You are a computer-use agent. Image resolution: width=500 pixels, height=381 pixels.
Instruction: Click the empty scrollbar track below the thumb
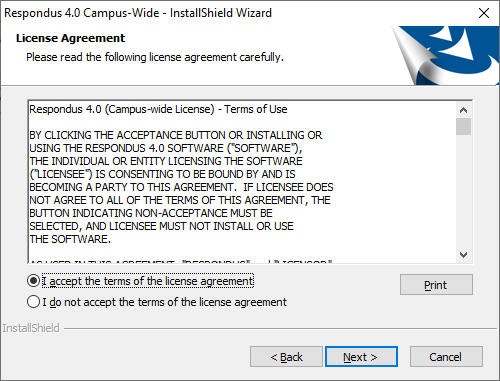click(463, 192)
